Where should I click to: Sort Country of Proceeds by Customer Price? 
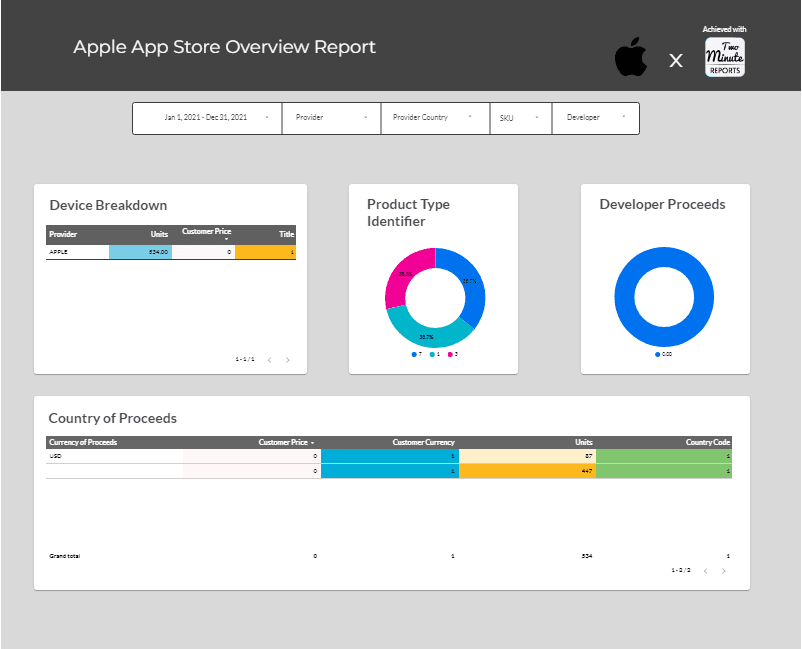pyautogui.click(x=283, y=442)
